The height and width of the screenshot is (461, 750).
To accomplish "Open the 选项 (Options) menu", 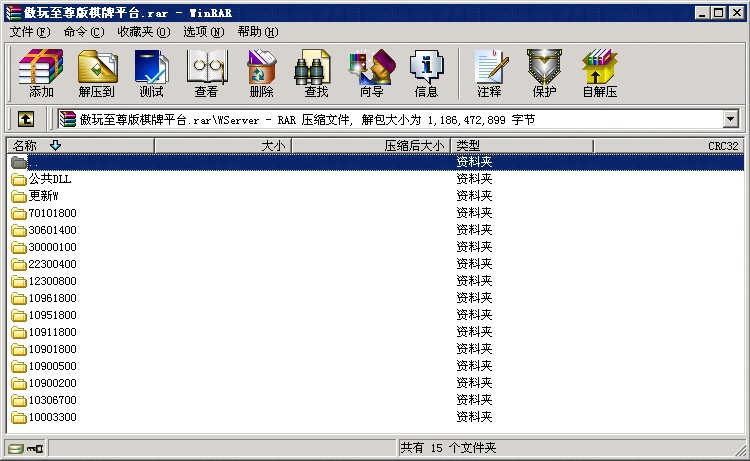I will [x=203, y=32].
